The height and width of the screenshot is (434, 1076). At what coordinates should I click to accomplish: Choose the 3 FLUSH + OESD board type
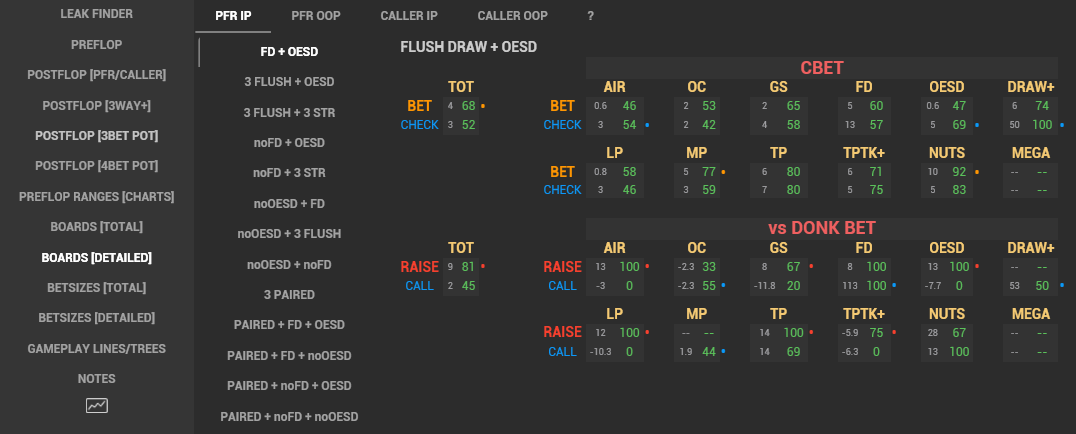click(289, 82)
